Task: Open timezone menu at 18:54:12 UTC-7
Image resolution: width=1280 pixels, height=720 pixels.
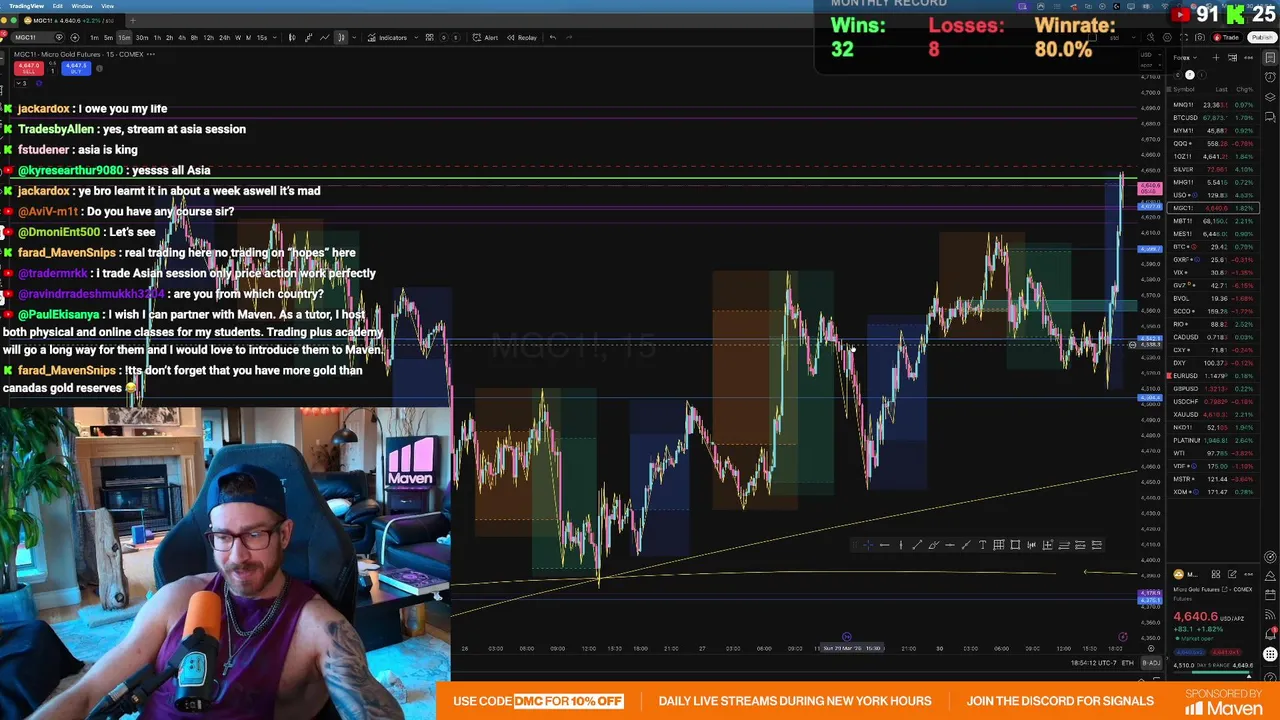Action: pyautogui.click(x=1093, y=662)
